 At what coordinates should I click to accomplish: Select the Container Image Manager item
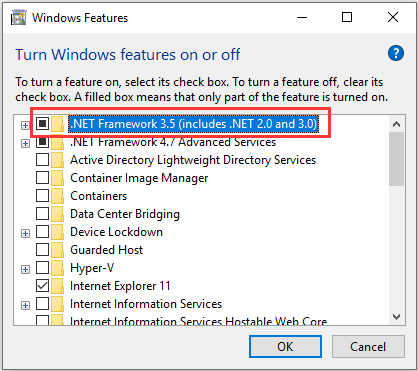point(139,178)
